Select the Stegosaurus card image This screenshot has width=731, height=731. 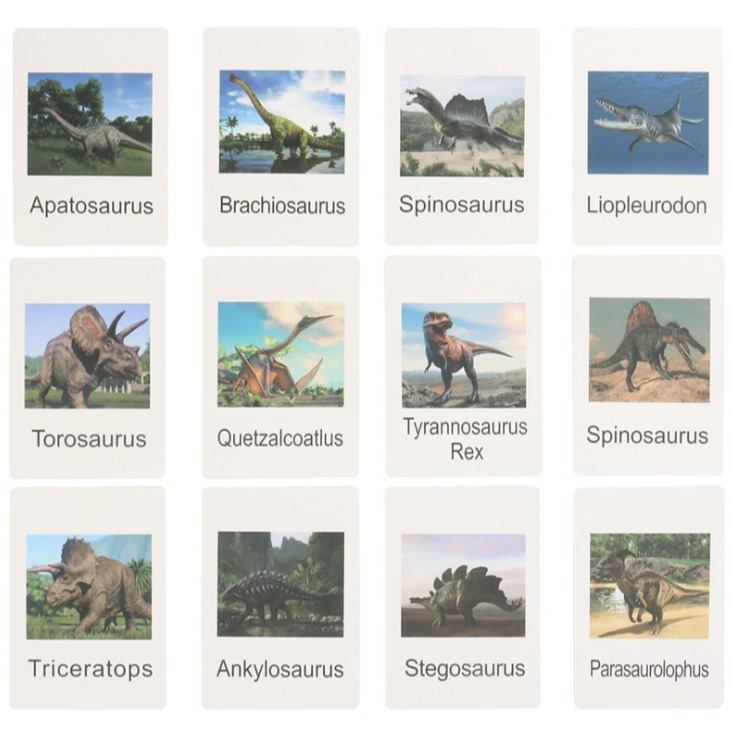(x=463, y=586)
